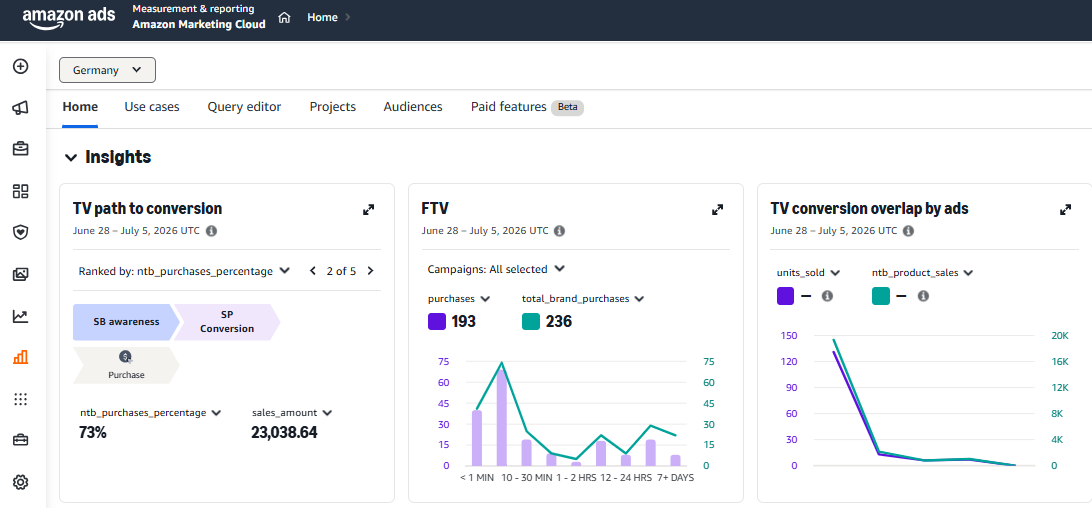This screenshot has height=508, width=1092.
Task: Click the settings gear icon in sidebar
Action: pos(20,482)
